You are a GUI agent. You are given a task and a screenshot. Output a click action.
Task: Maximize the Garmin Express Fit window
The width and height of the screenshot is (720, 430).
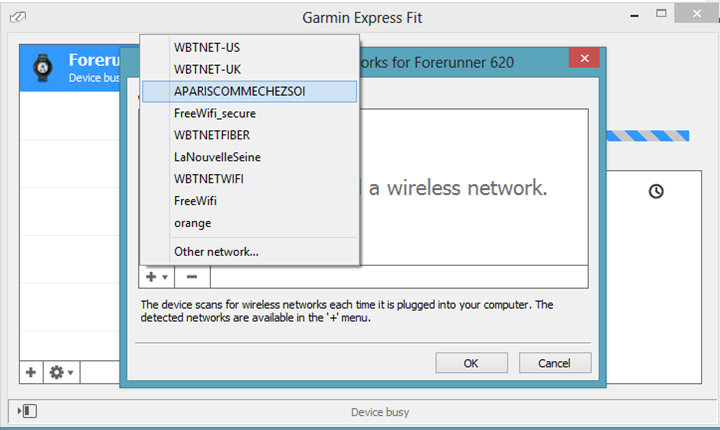[661, 14]
